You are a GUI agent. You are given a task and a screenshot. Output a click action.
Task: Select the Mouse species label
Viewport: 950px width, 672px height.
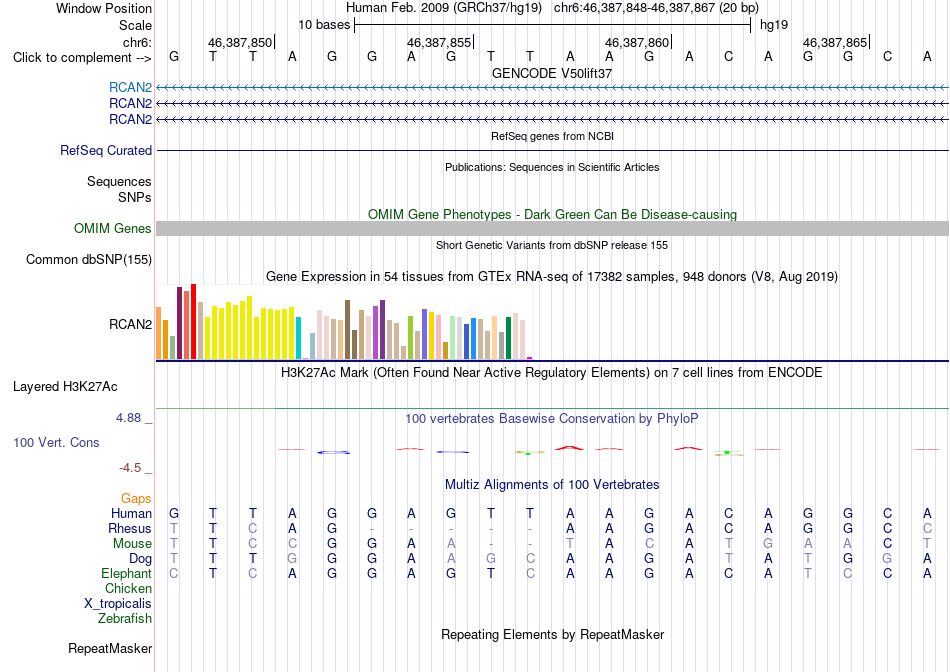pyautogui.click(x=132, y=544)
